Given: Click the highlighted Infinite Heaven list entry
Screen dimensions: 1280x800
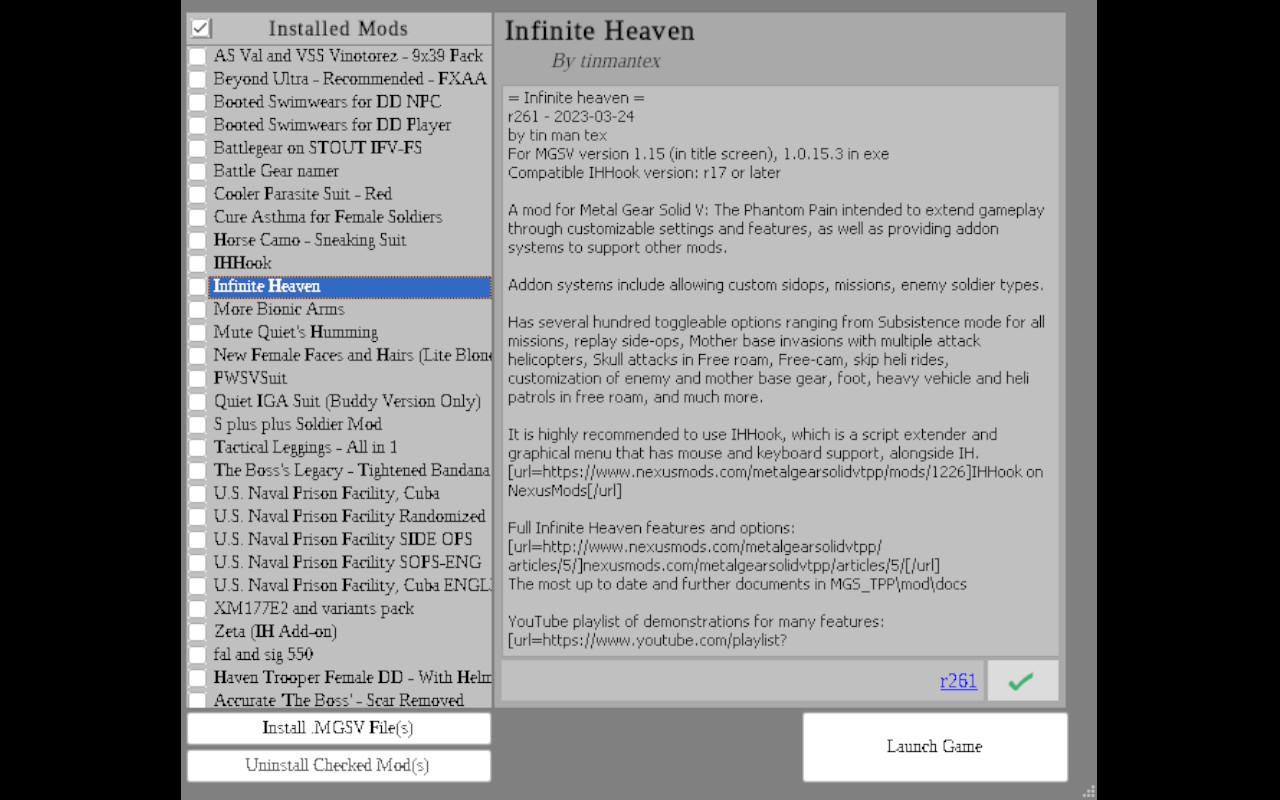Looking at the screenshot, I should (x=351, y=286).
